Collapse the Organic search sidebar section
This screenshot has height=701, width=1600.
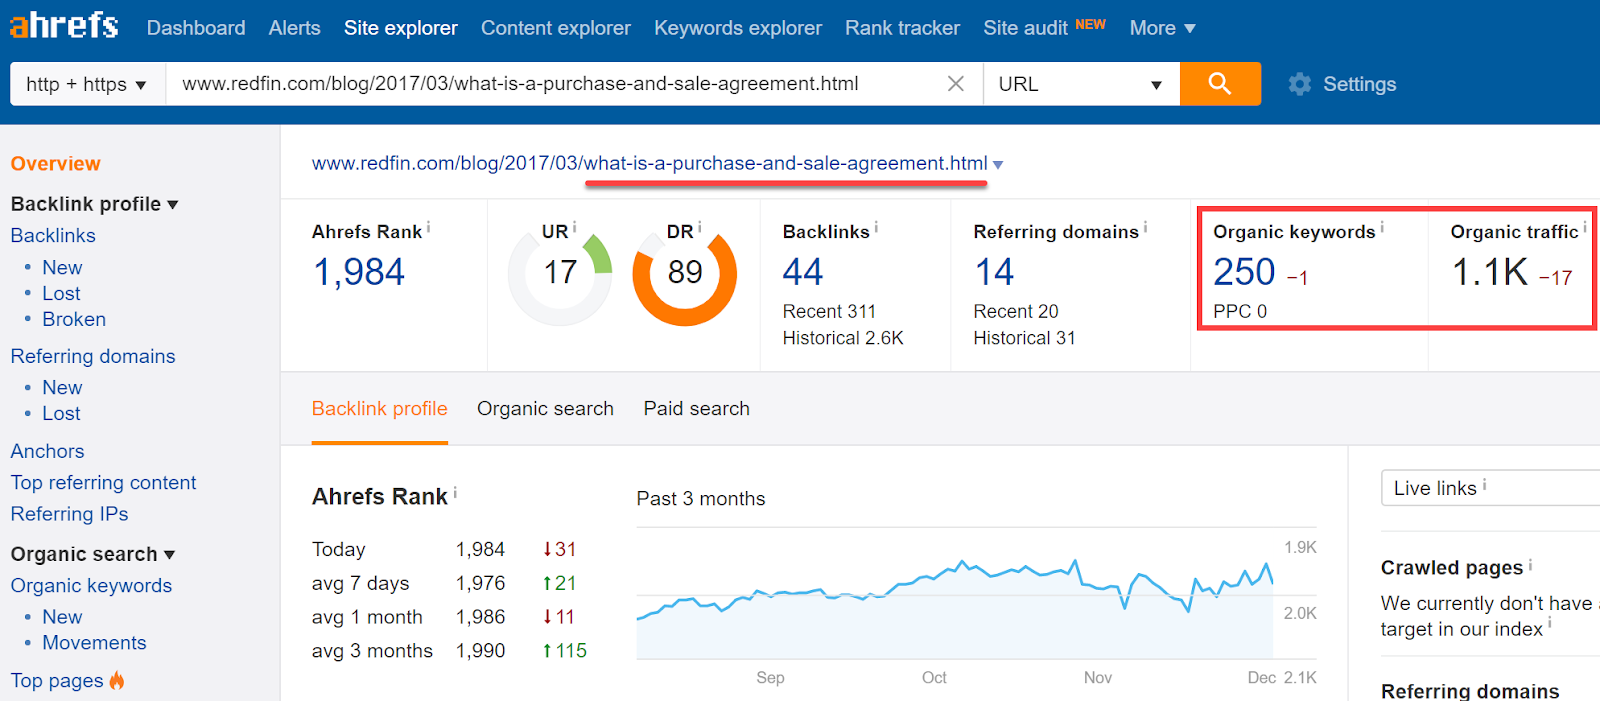coord(92,554)
